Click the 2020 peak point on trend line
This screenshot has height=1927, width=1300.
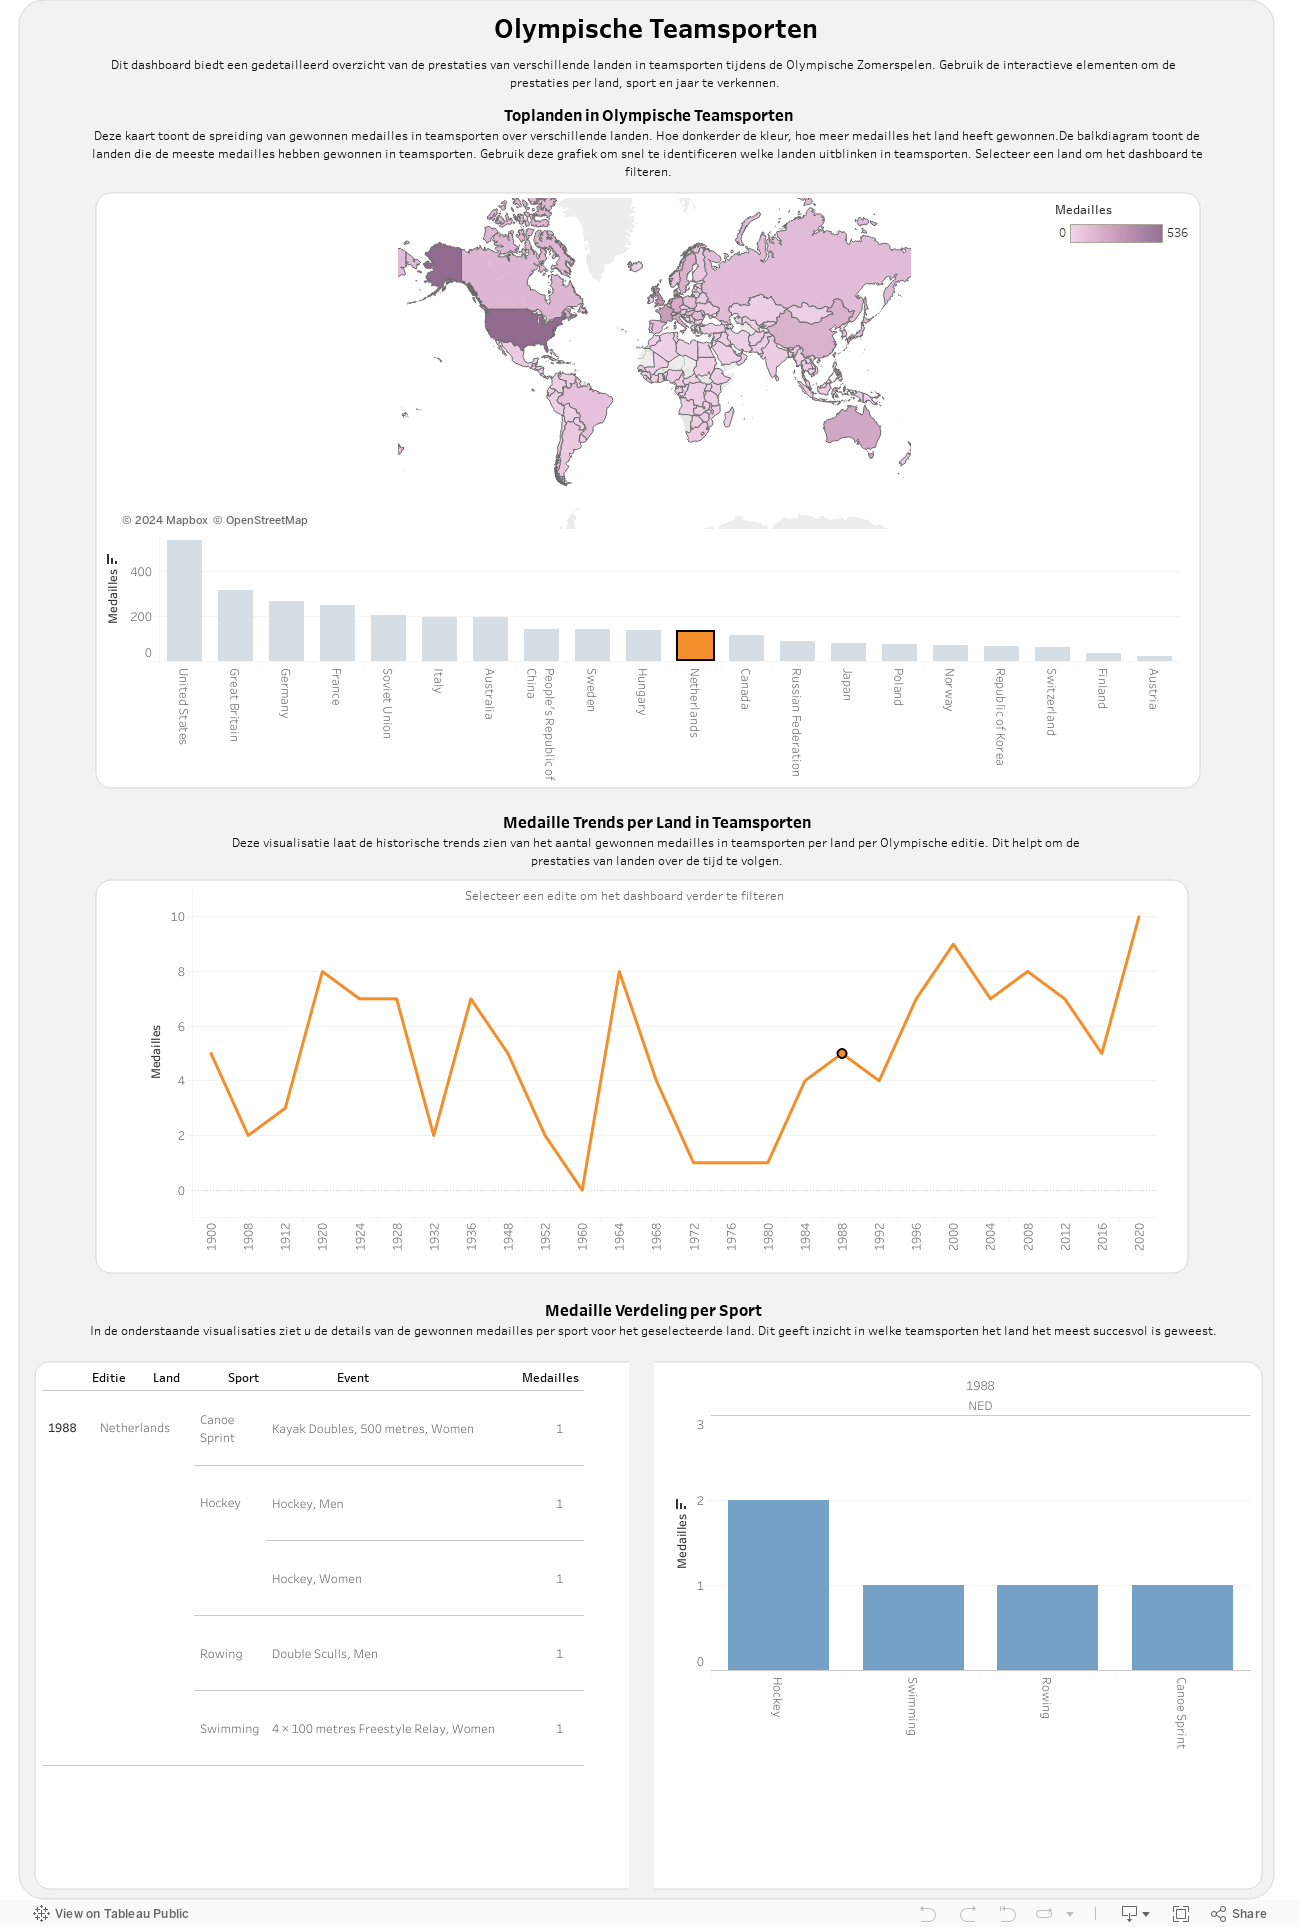(1138, 917)
